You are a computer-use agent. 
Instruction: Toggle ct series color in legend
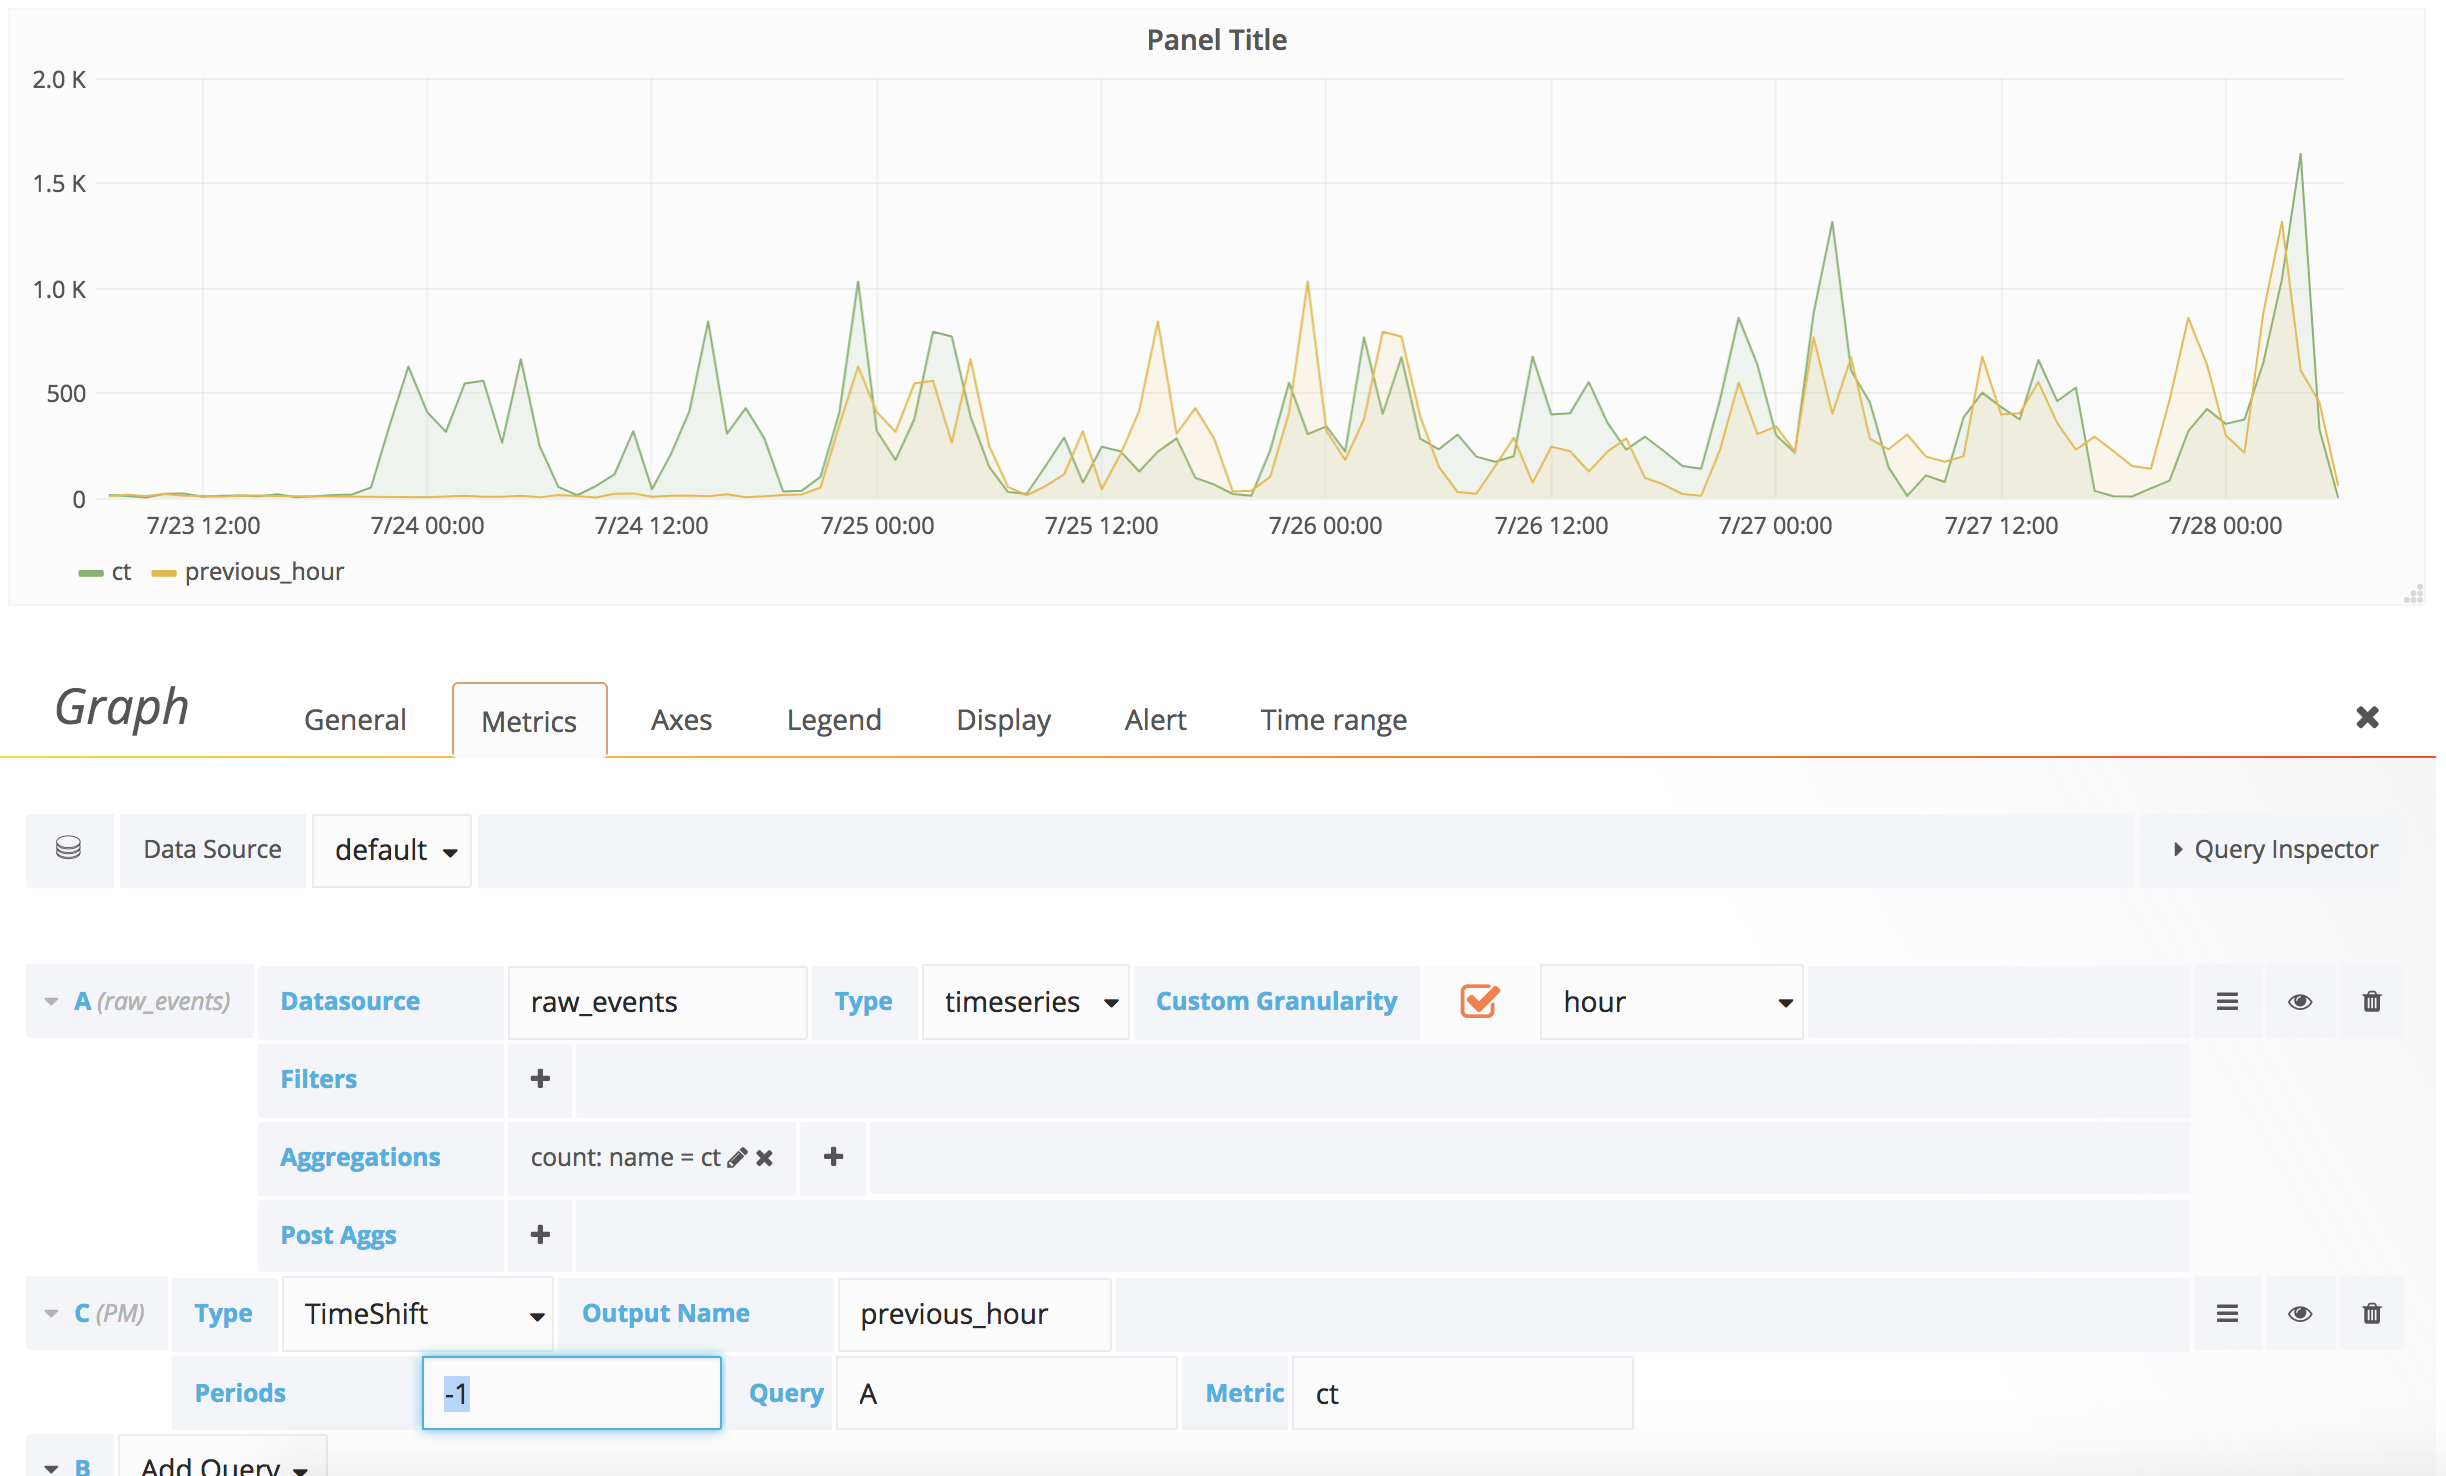click(91, 573)
